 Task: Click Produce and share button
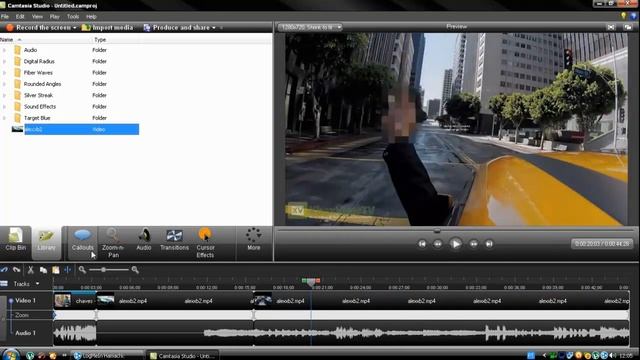(x=176, y=27)
